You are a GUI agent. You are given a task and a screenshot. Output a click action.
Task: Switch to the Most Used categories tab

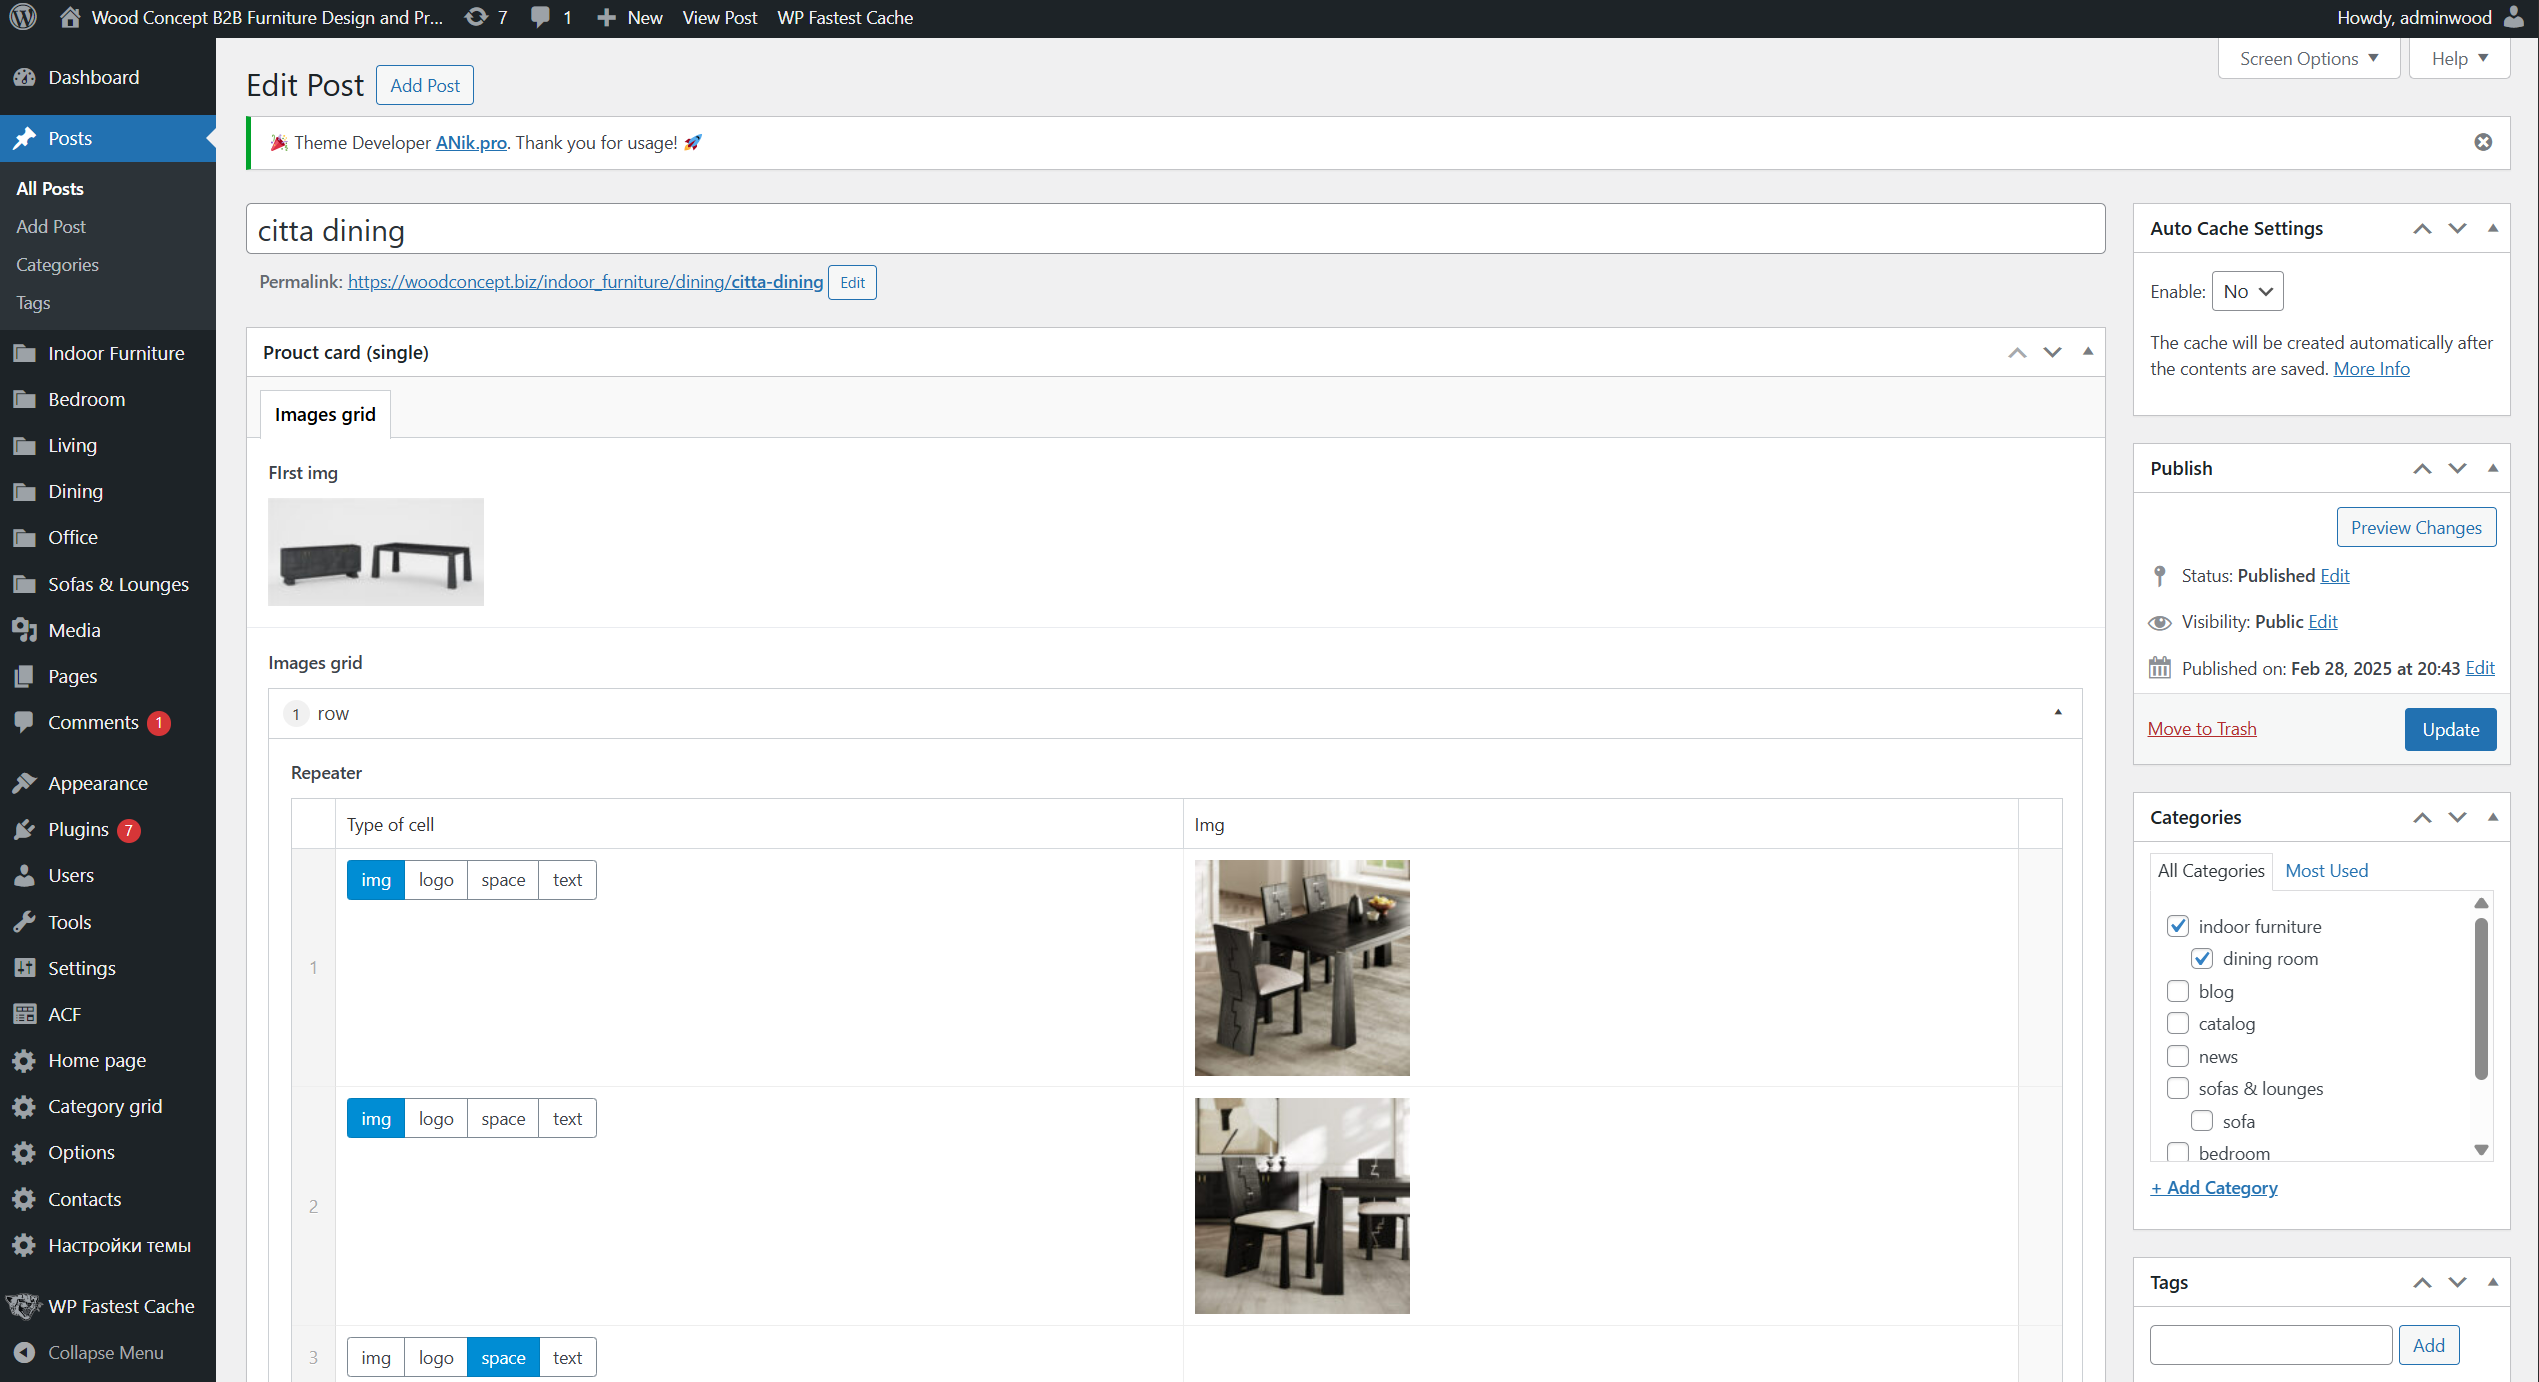tap(2326, 870)
